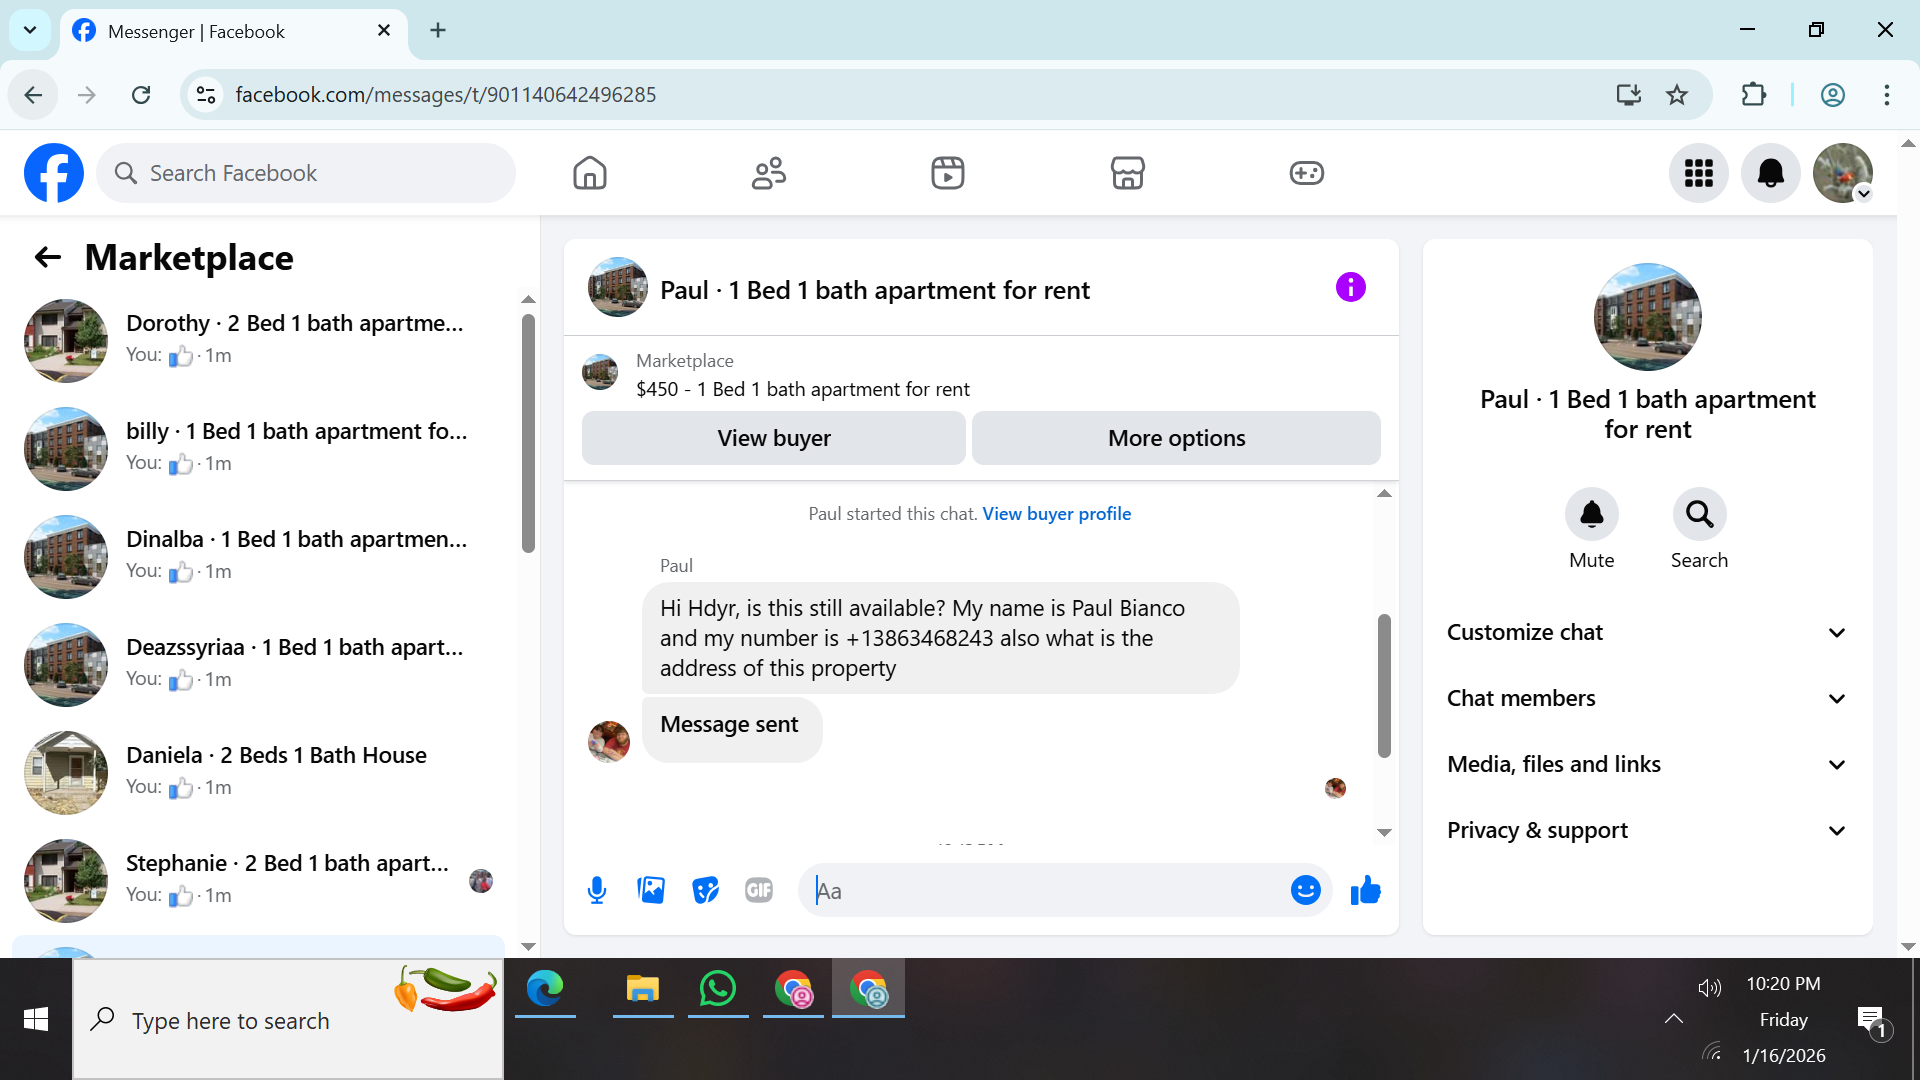Open the emoji picker smiley
This screenshot has width=1920, height=1080.
click(1305, 890)
